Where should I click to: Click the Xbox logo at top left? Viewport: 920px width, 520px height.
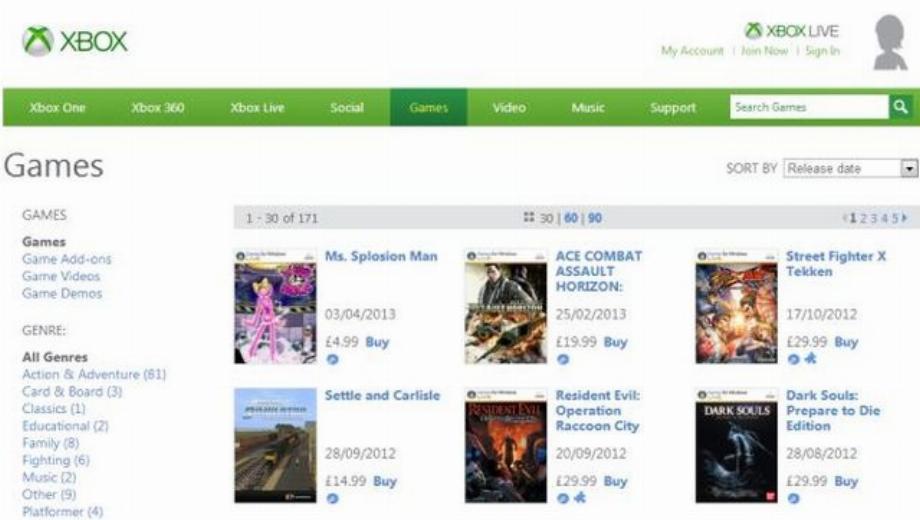(x=75, y=41)
